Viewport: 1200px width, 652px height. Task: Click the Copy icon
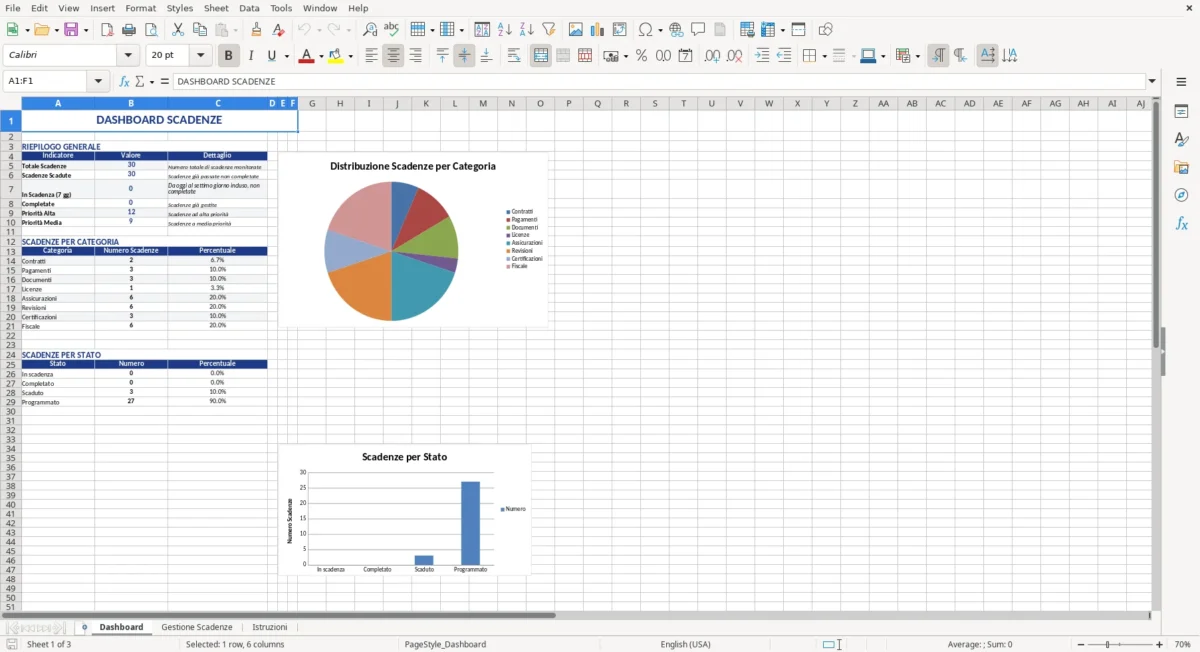[x=200, y=30]
